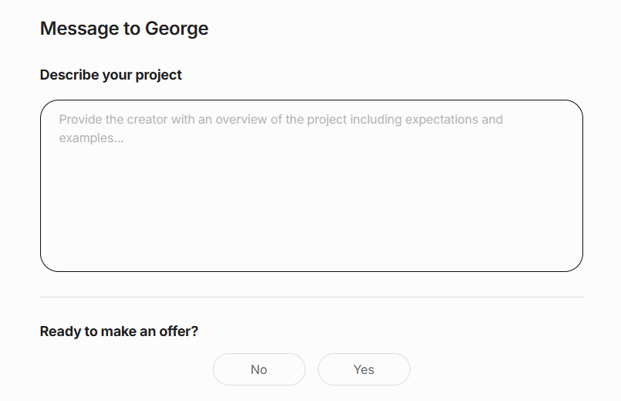The width and height of the screenshot is (621, 401).
Task: Click the Yes button
Action: coord(364,369)
